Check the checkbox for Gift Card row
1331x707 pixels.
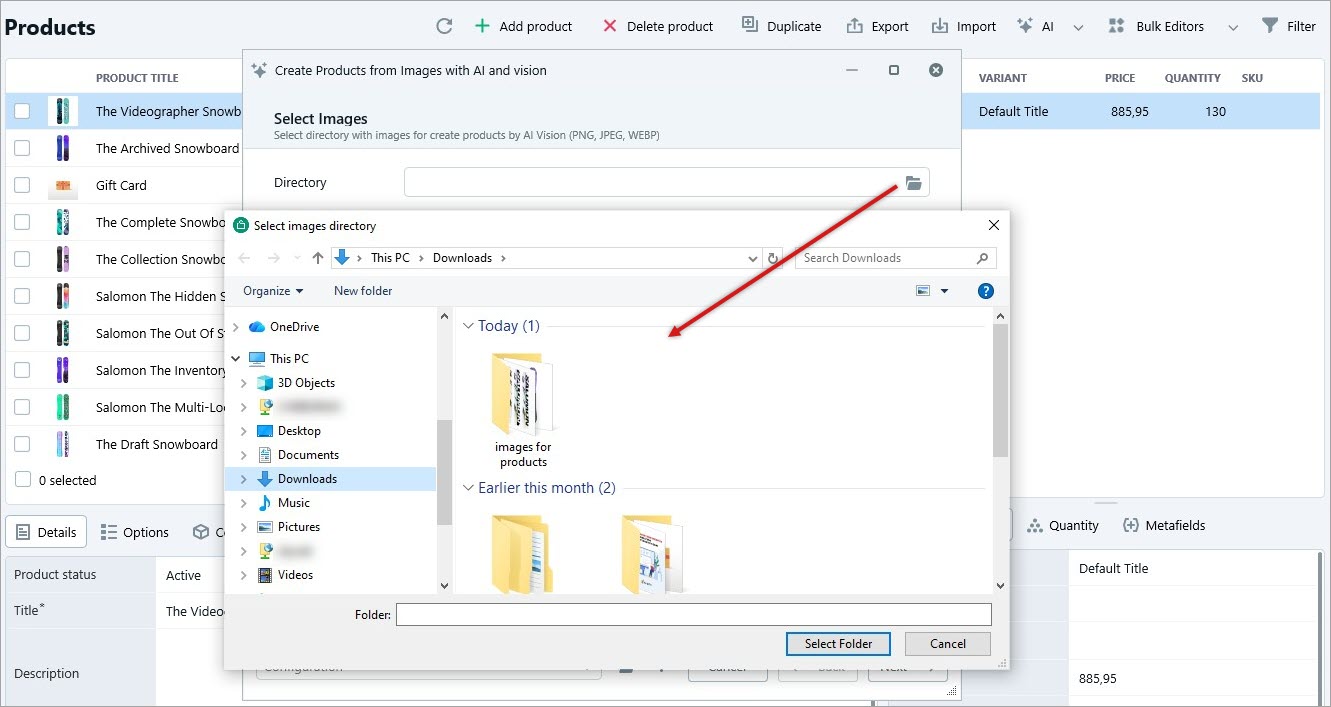pos(22,185)
